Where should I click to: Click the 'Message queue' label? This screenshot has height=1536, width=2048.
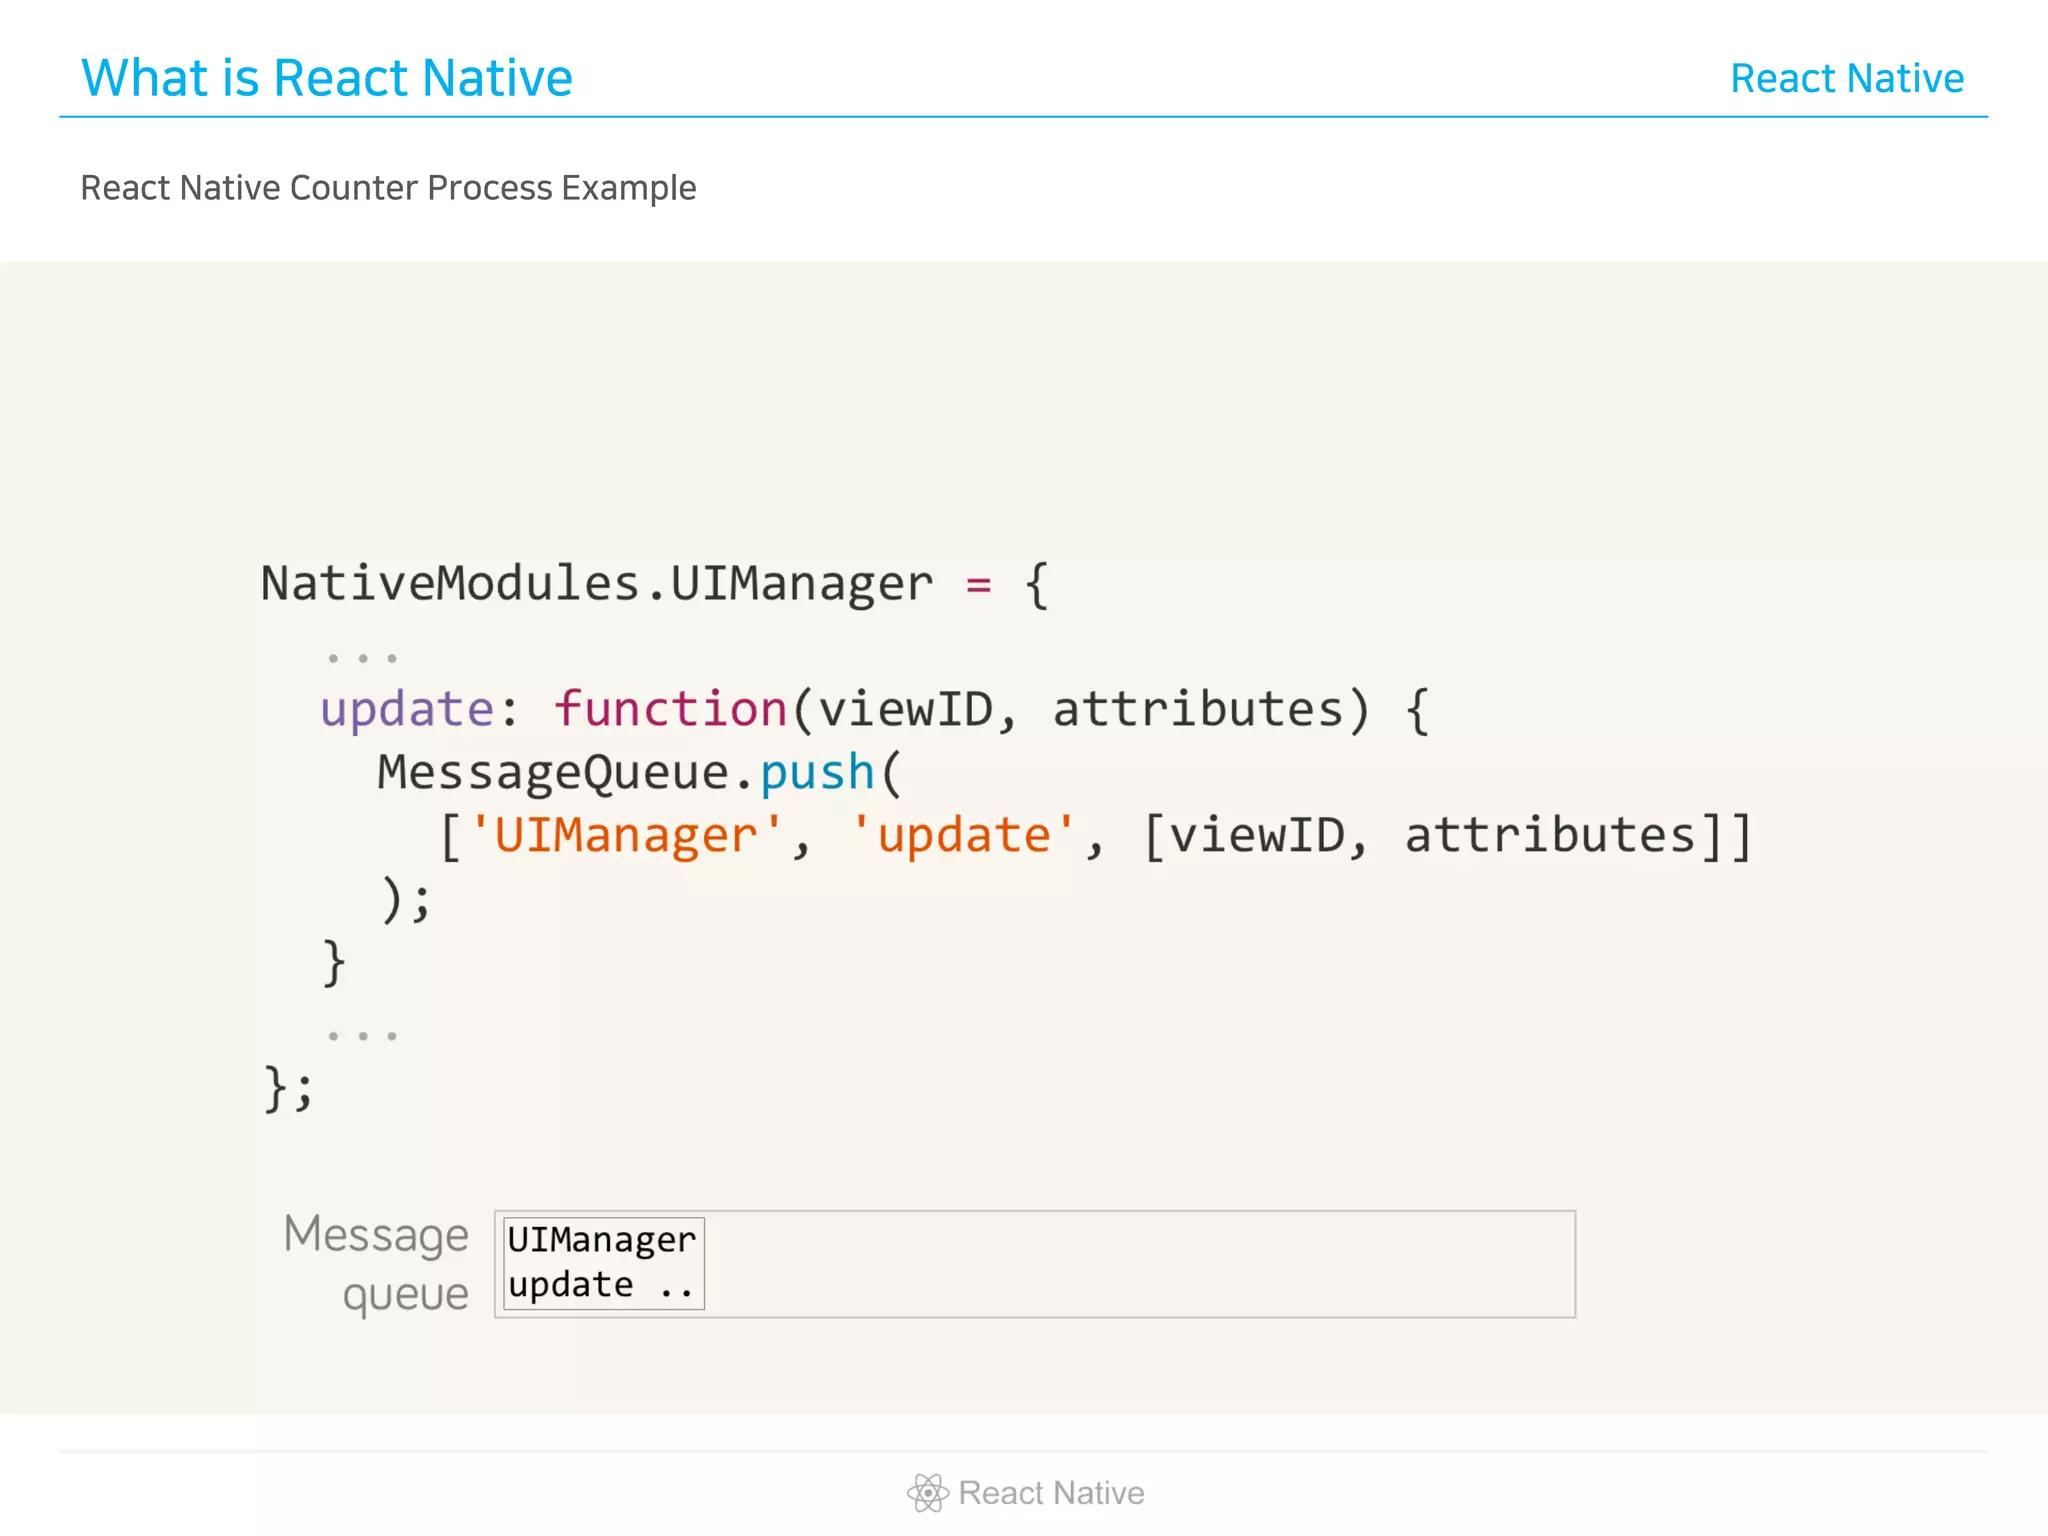click(376, 1263)
